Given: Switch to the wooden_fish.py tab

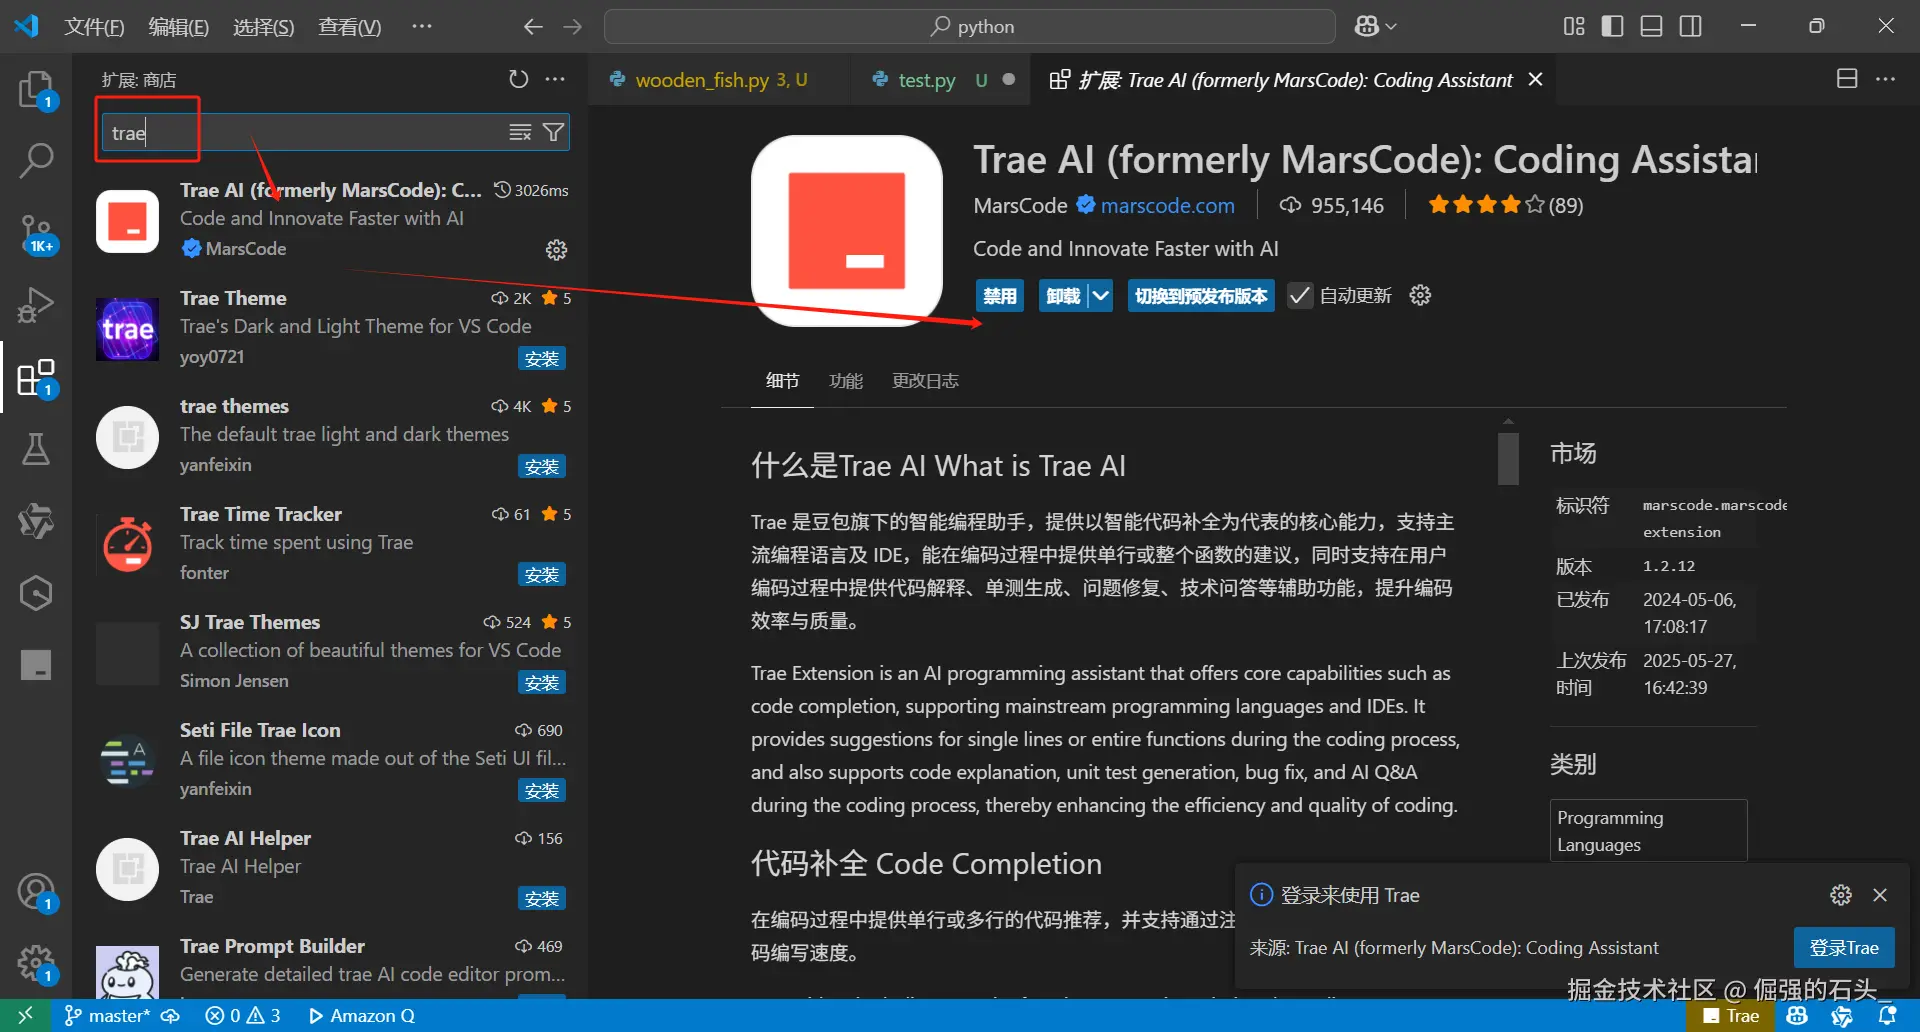Looking at the screenshot, I should (x=720, y=79).
